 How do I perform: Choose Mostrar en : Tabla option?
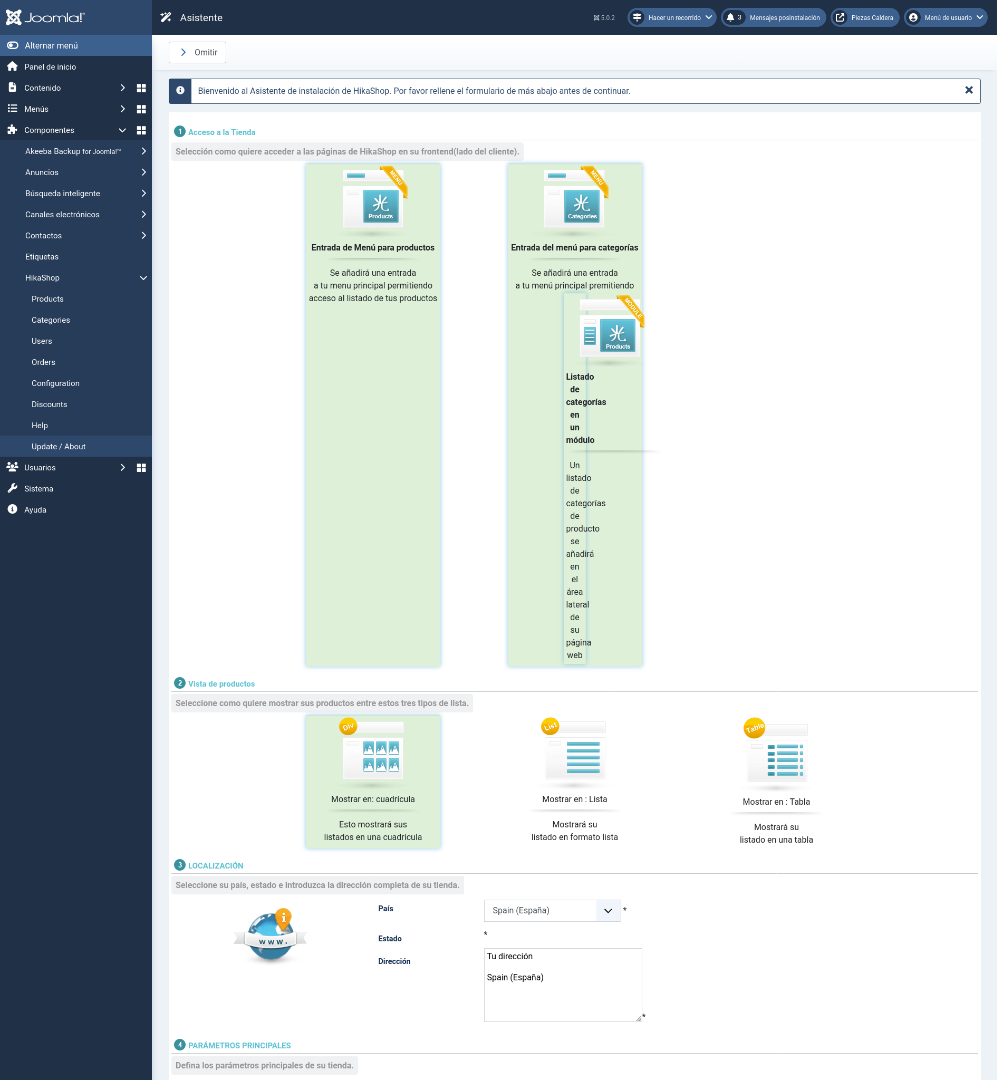pyautogui.click(x=777, y=783)
